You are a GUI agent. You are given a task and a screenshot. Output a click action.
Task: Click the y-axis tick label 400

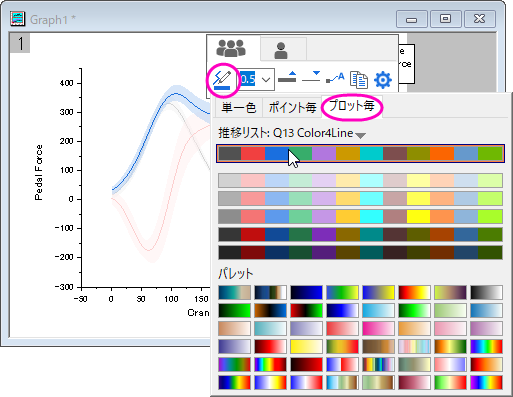(x=66, y=83)
